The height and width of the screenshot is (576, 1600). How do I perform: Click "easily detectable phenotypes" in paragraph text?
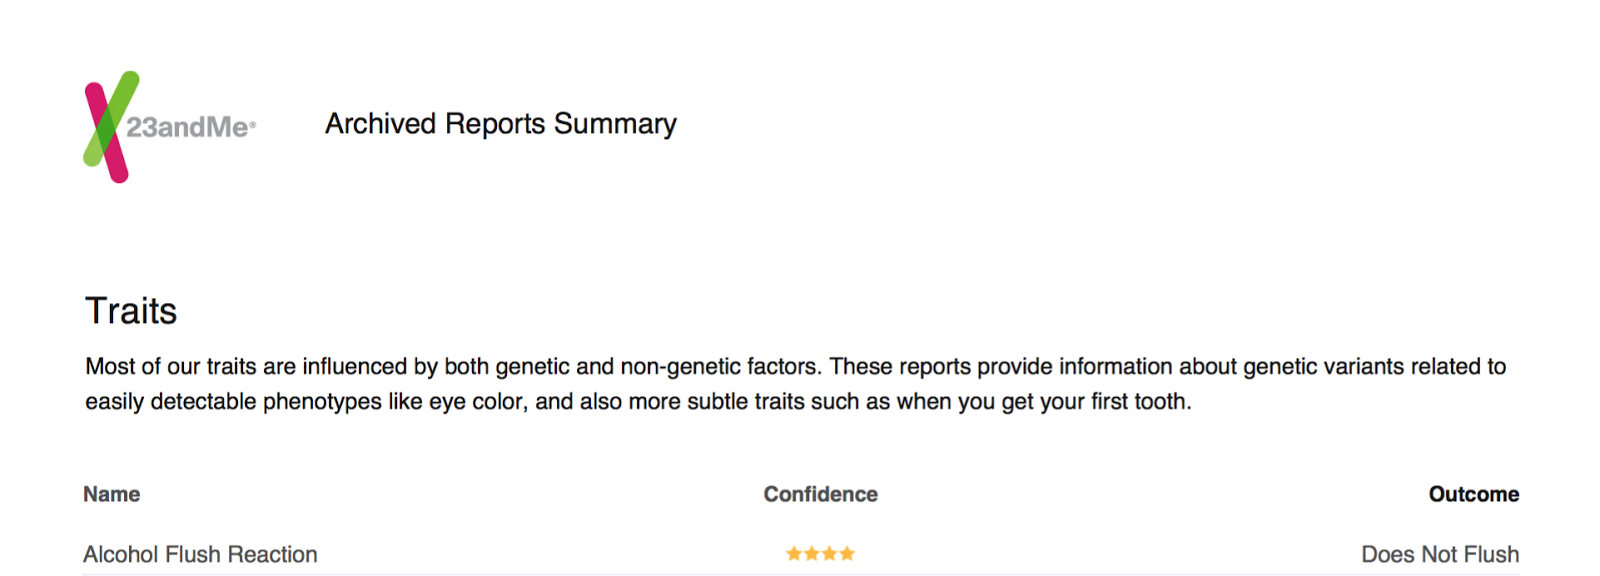[x=233, y=402]
